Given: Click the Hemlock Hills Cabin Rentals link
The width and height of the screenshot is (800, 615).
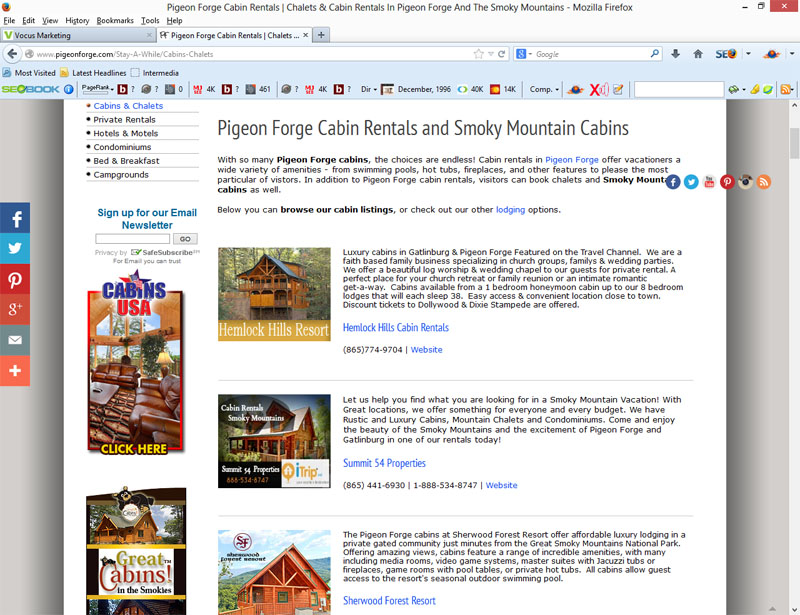Looking at the screenshot, I should (396, 328).
